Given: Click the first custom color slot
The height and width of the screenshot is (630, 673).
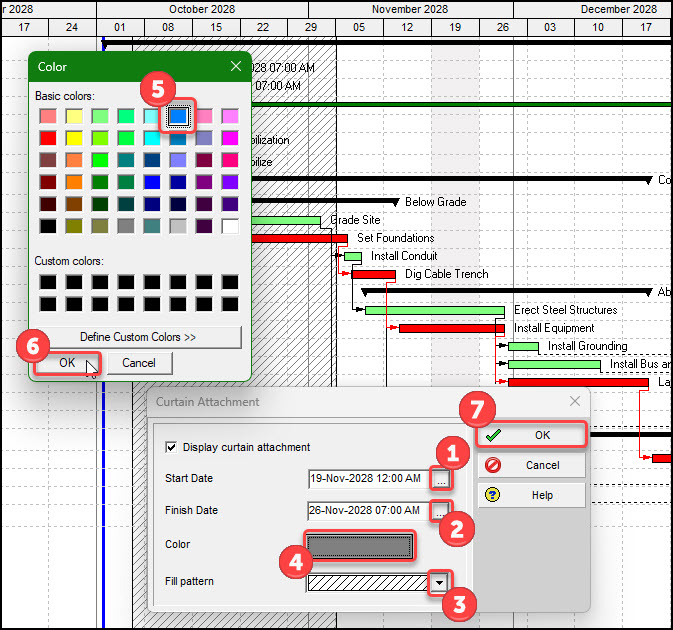Looking at the screenshot, I should 48,282.
